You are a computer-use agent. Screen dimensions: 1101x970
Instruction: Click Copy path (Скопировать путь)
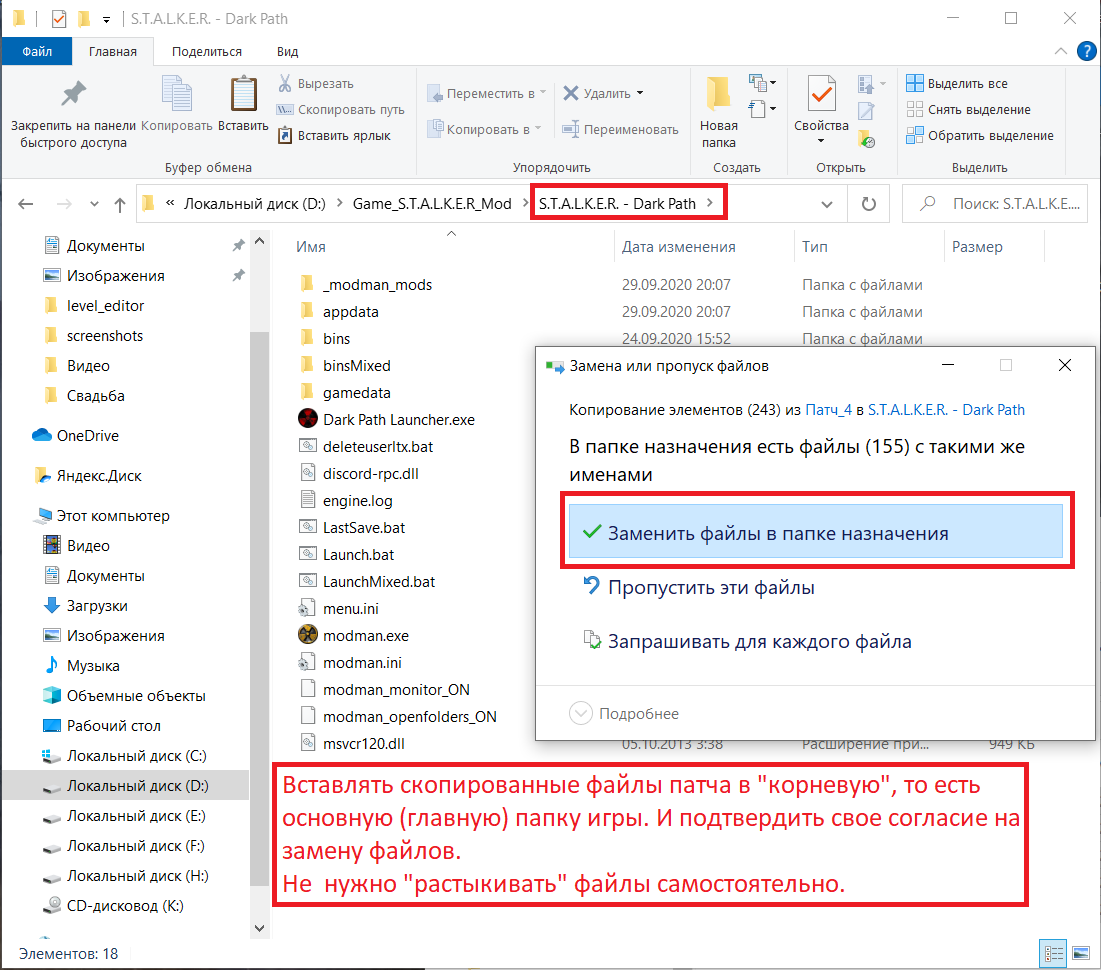(341, 110)
